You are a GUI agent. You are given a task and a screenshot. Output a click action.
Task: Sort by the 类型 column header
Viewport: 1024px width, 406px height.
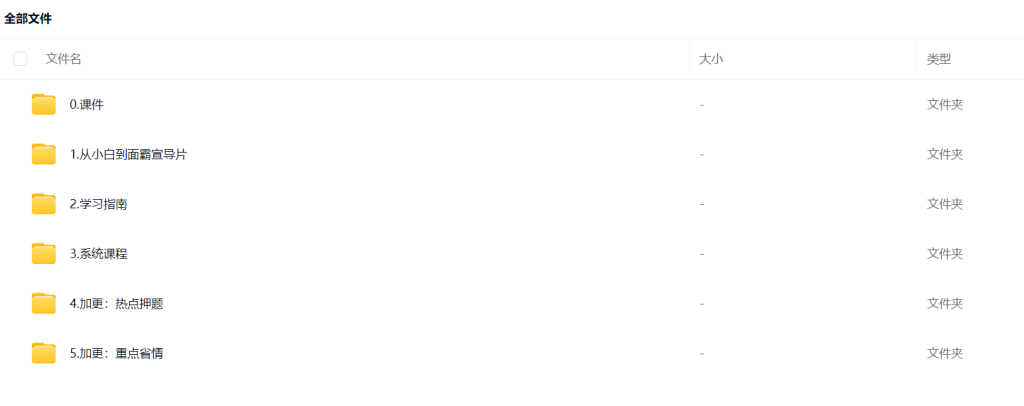point(939,59)
